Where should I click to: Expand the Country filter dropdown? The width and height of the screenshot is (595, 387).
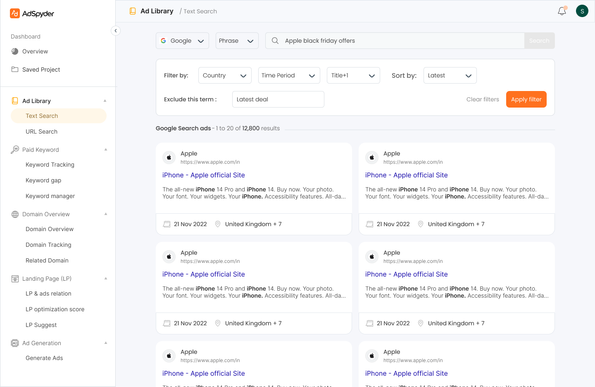[x=225, y=76]
